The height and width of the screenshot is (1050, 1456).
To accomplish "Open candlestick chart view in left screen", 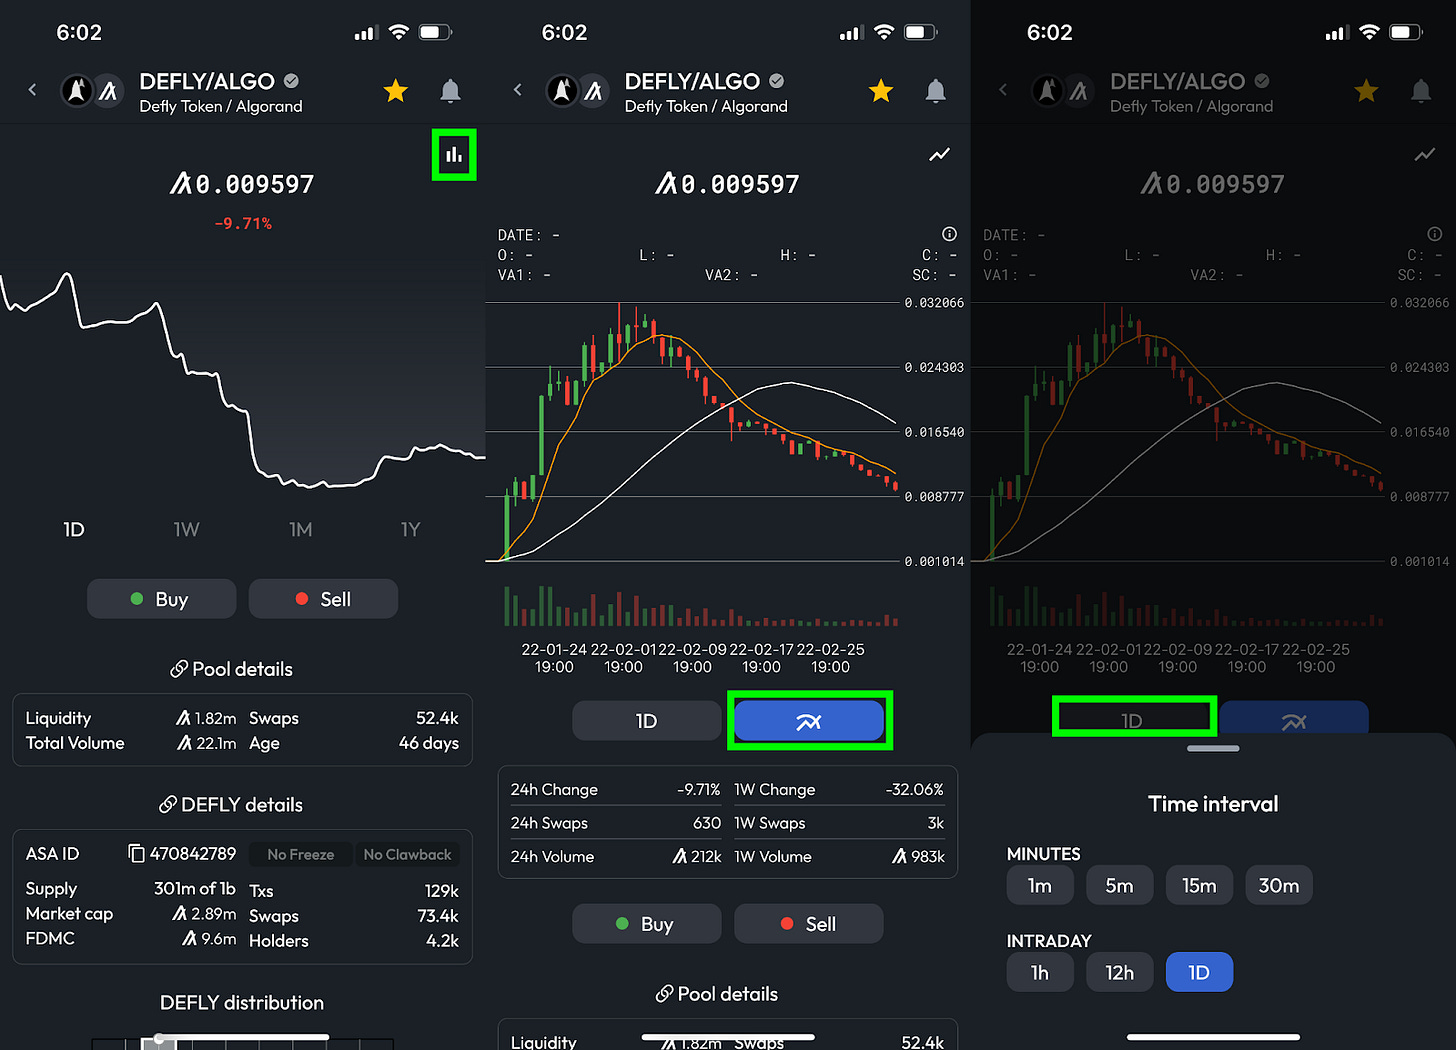I will [x=454, y=155].
